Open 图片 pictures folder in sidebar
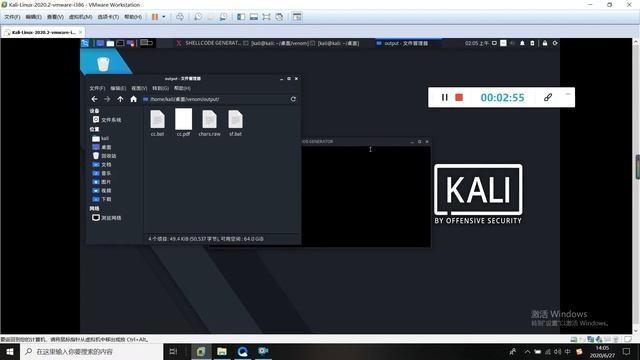The width and height of the screenshot is (640, 360). tap(102, 182)
